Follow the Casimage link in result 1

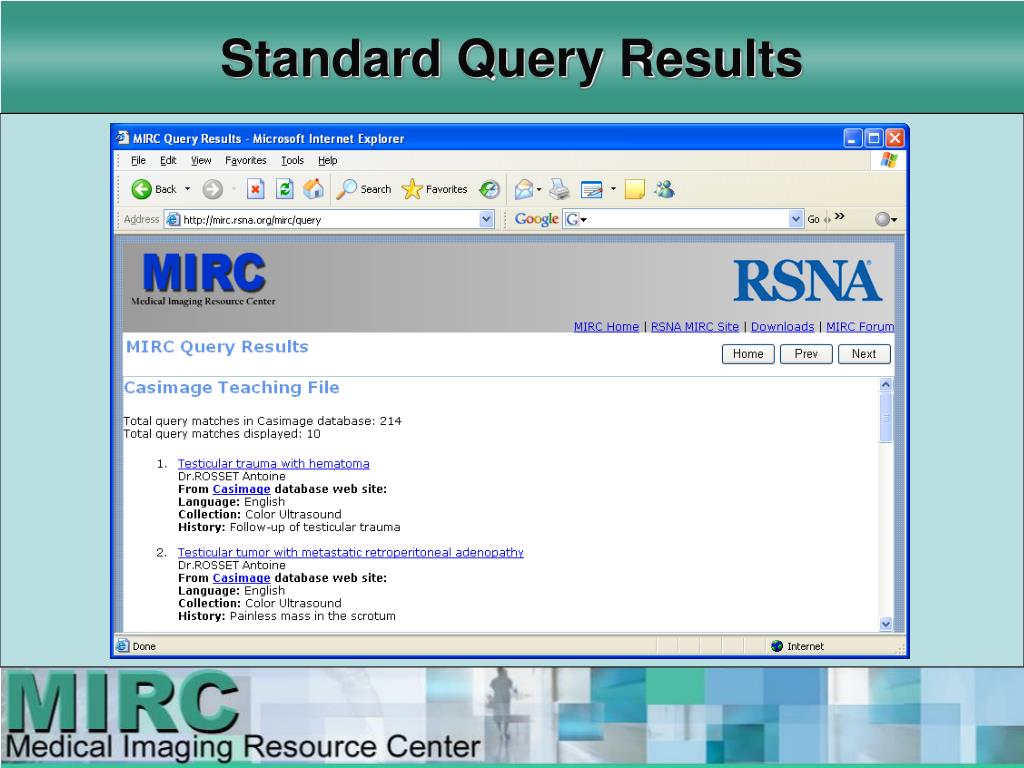241,489
